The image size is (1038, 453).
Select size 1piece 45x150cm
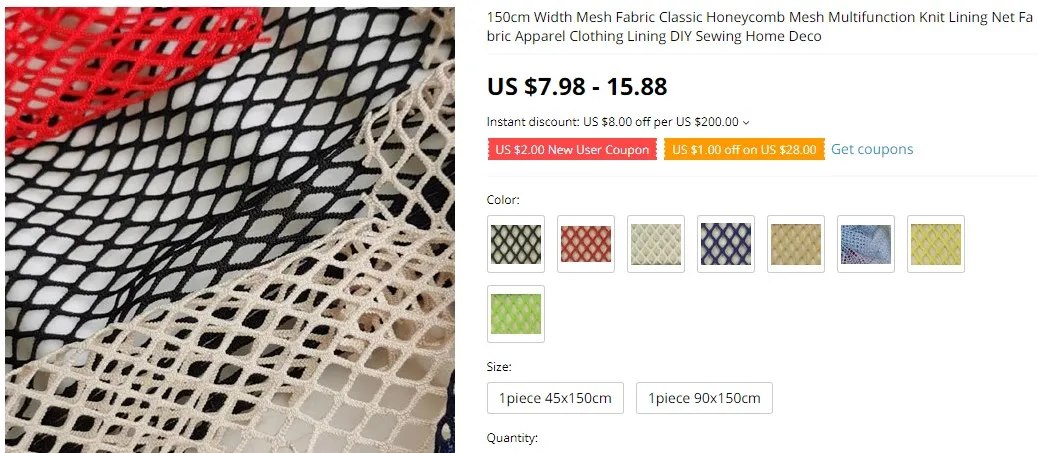555,398
